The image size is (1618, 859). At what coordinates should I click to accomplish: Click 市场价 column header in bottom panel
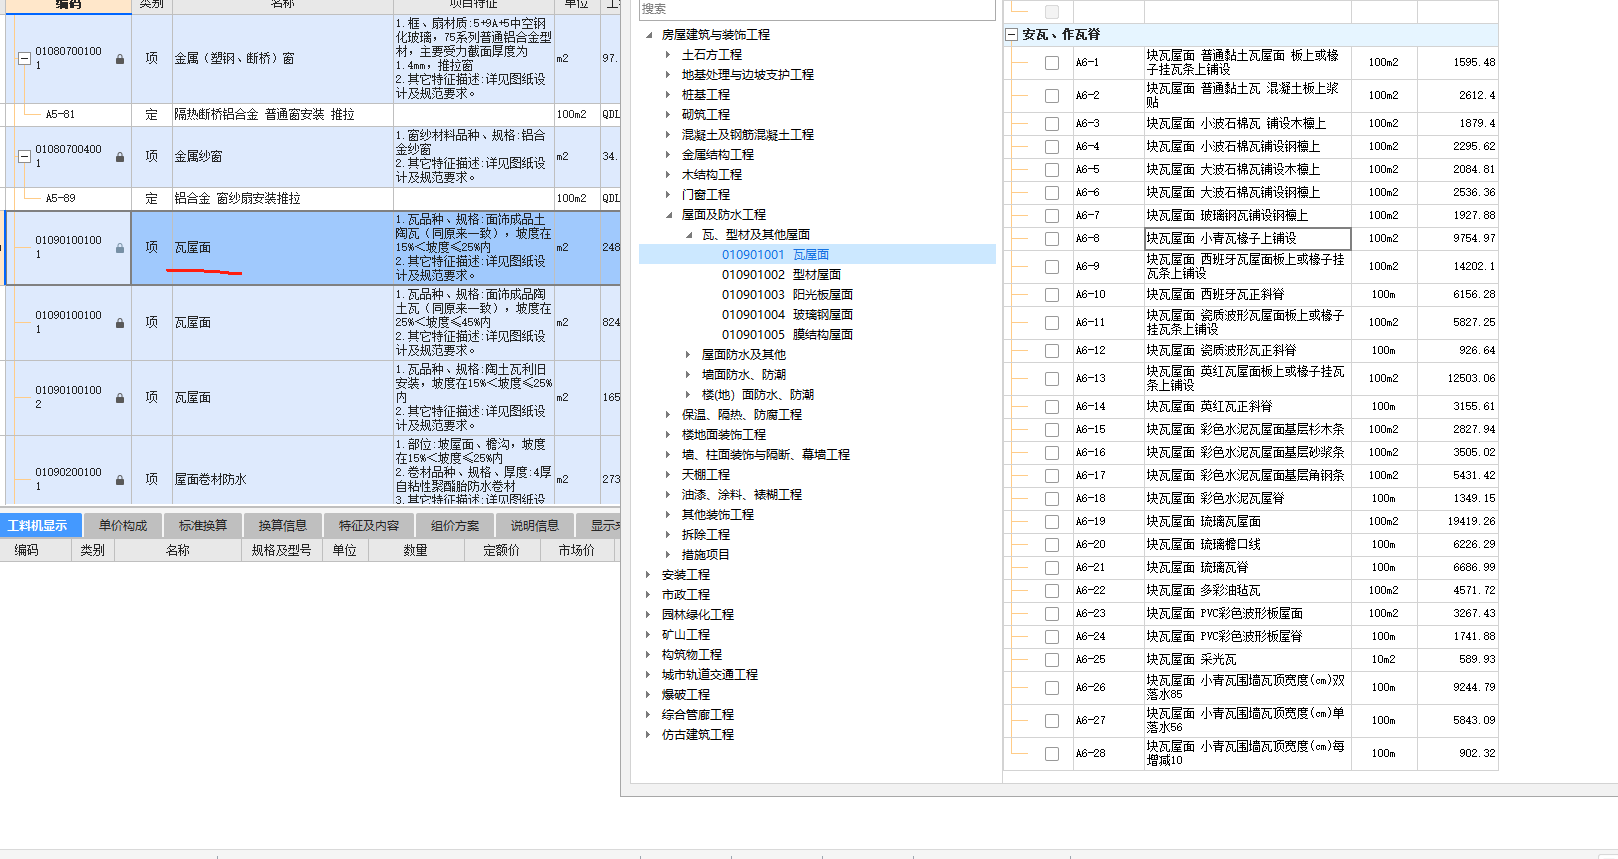[x=577, y=550]
